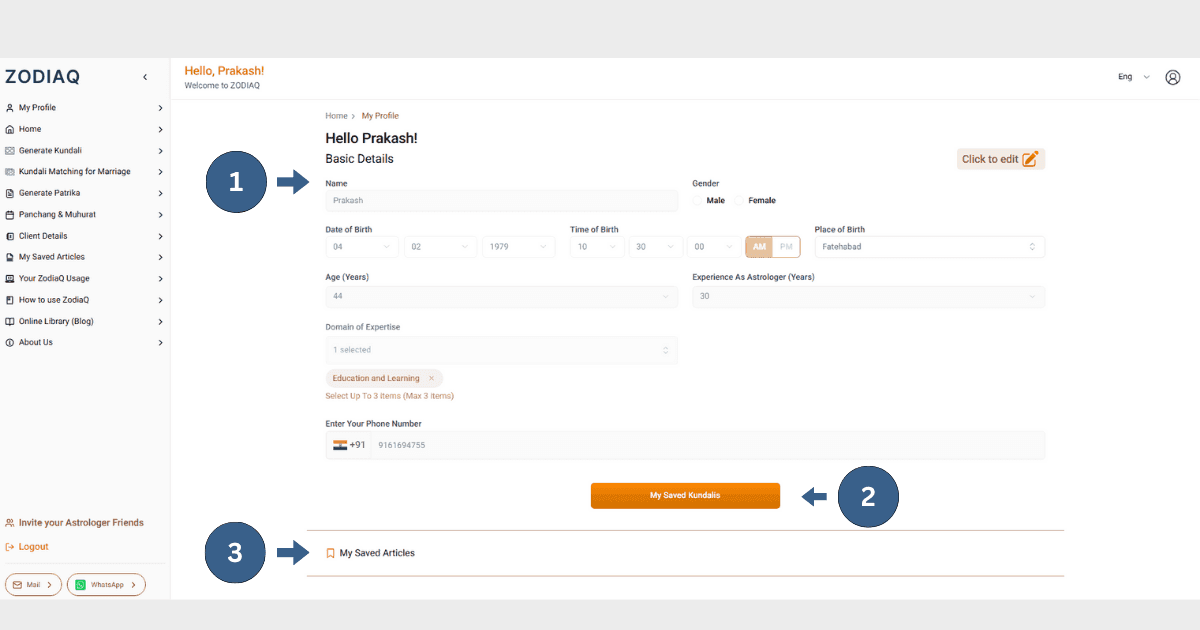Click the My Saved Kundalis button
Viewport: 1200px width, 630px height.
[685, 495]
